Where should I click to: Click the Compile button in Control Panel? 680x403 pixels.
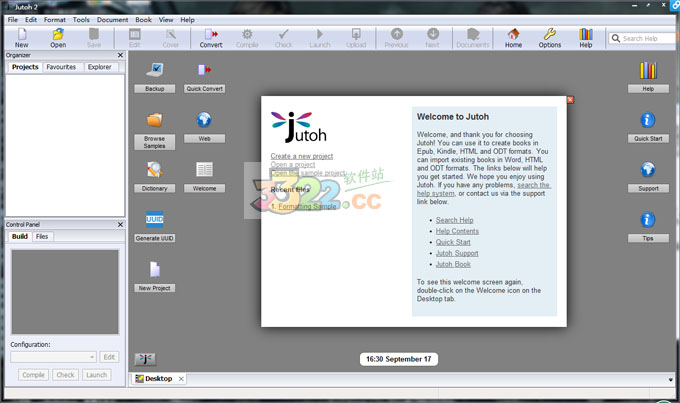tap(33, 375)
